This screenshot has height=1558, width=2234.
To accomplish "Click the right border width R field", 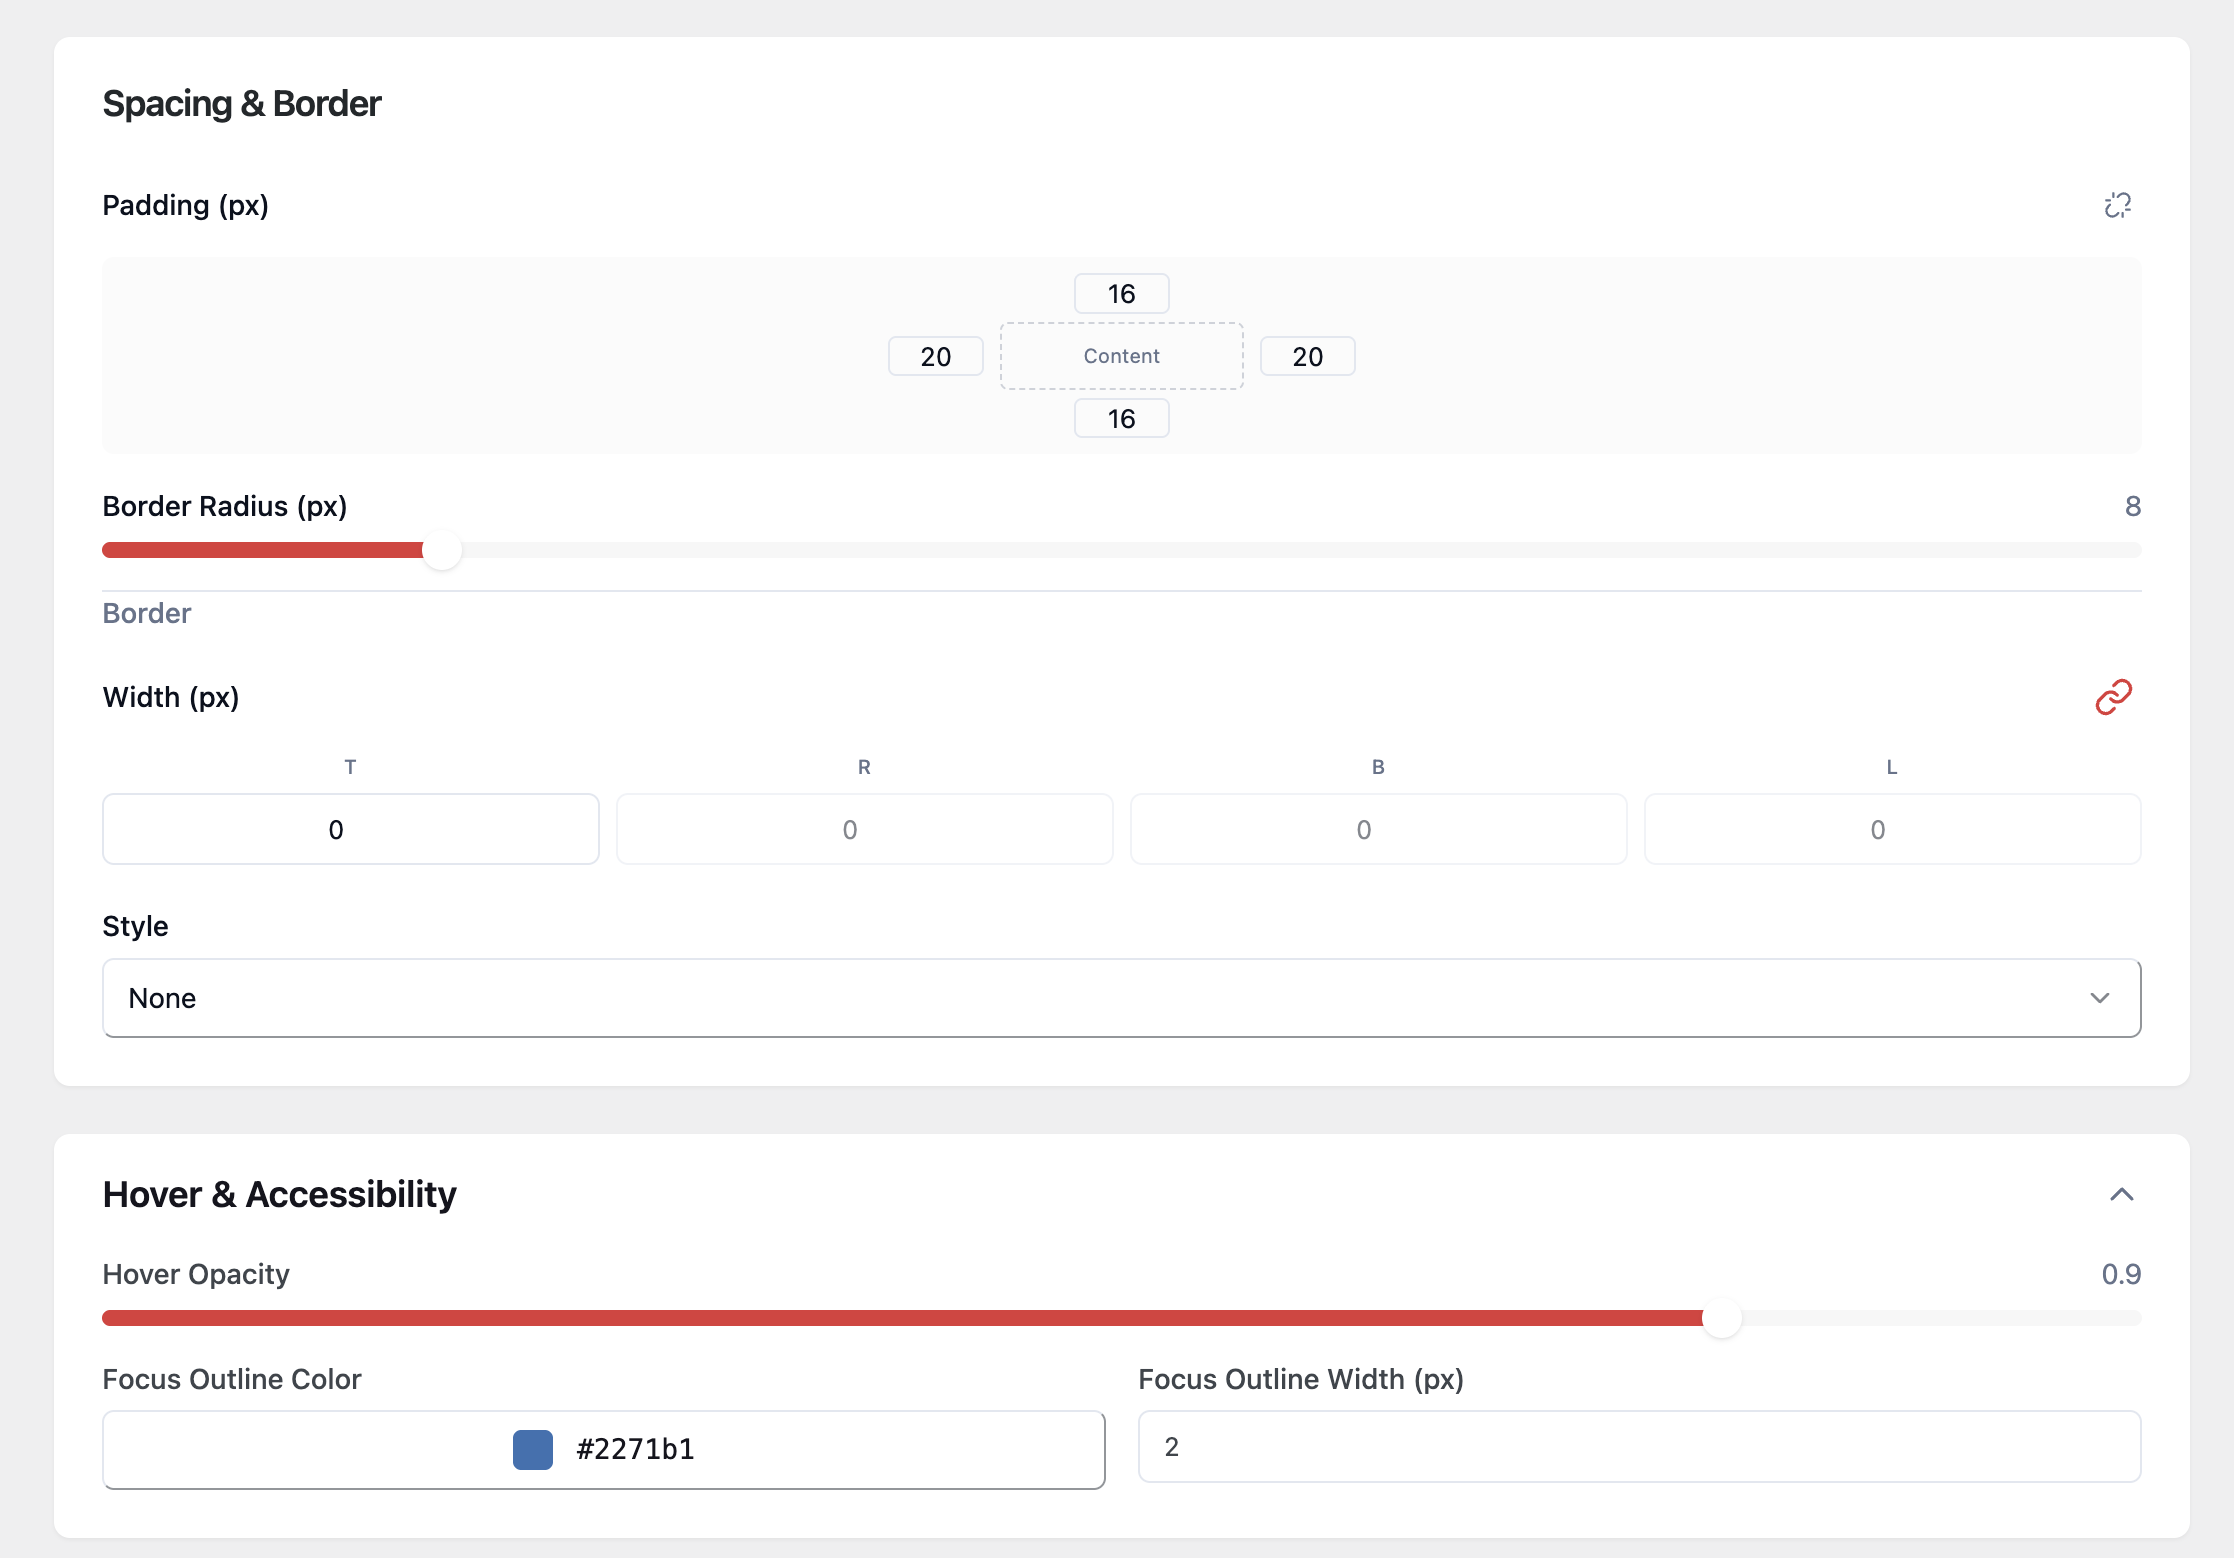I will click(x=864, y=829).
